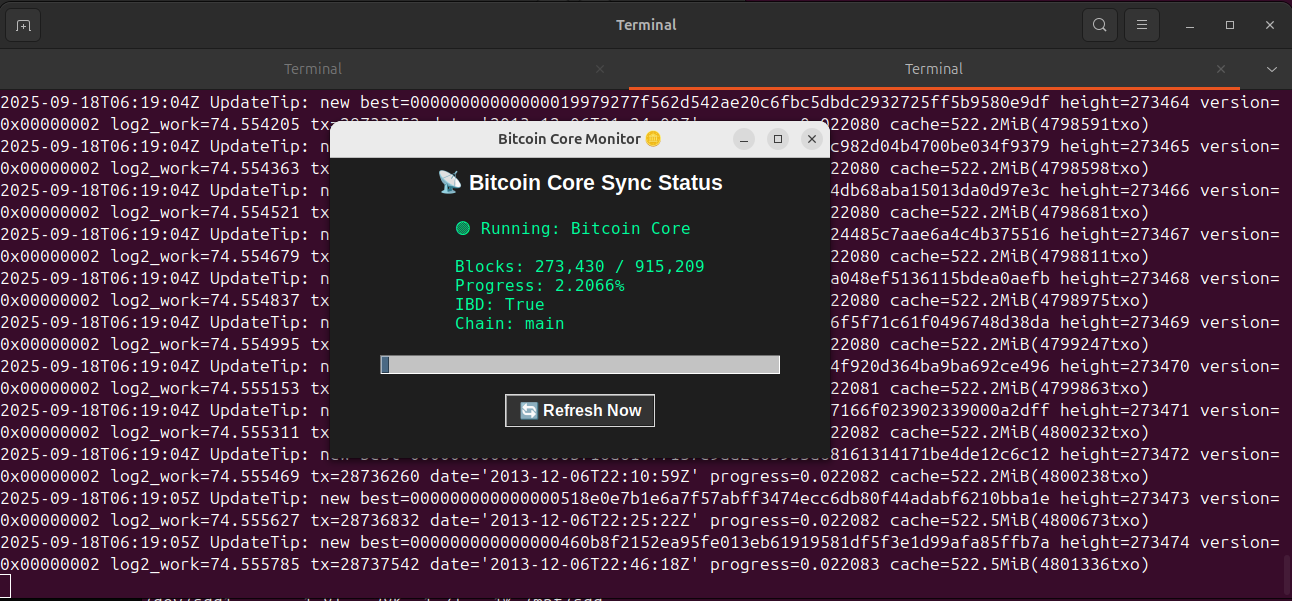The width and height of the screenshot is (1292, 601).
Task: Close the first Terminal tab
Action: coord(600,69)
